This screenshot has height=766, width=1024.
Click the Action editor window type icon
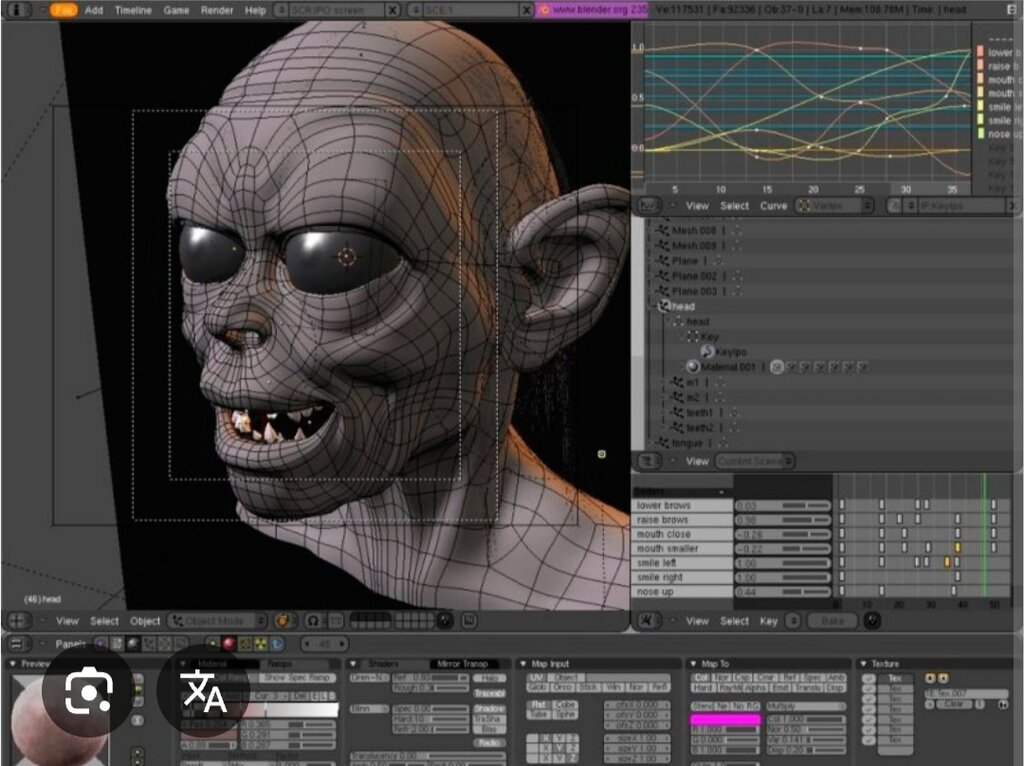(x=646, y=620)
